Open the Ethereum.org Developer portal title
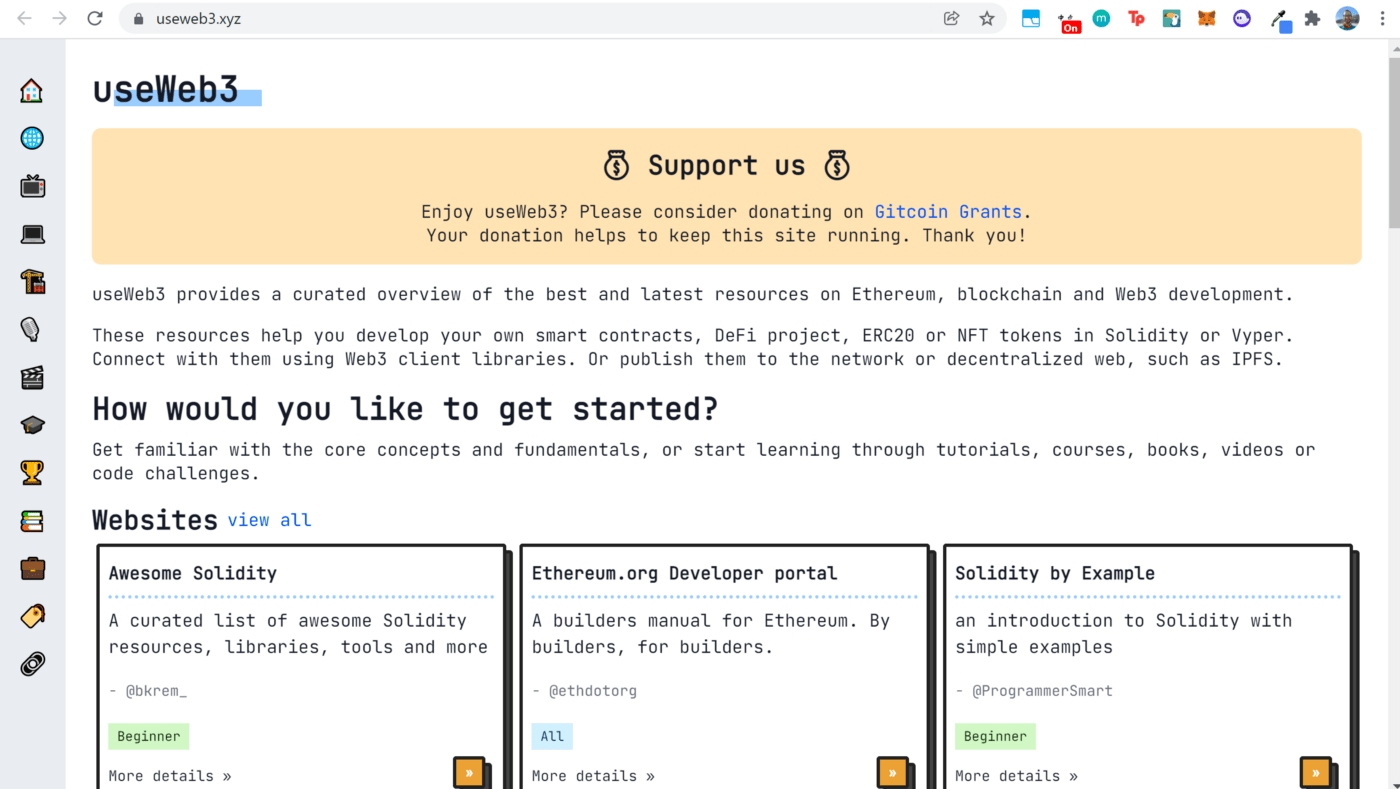Screen dimensions: 1400x789 point(684,573)
